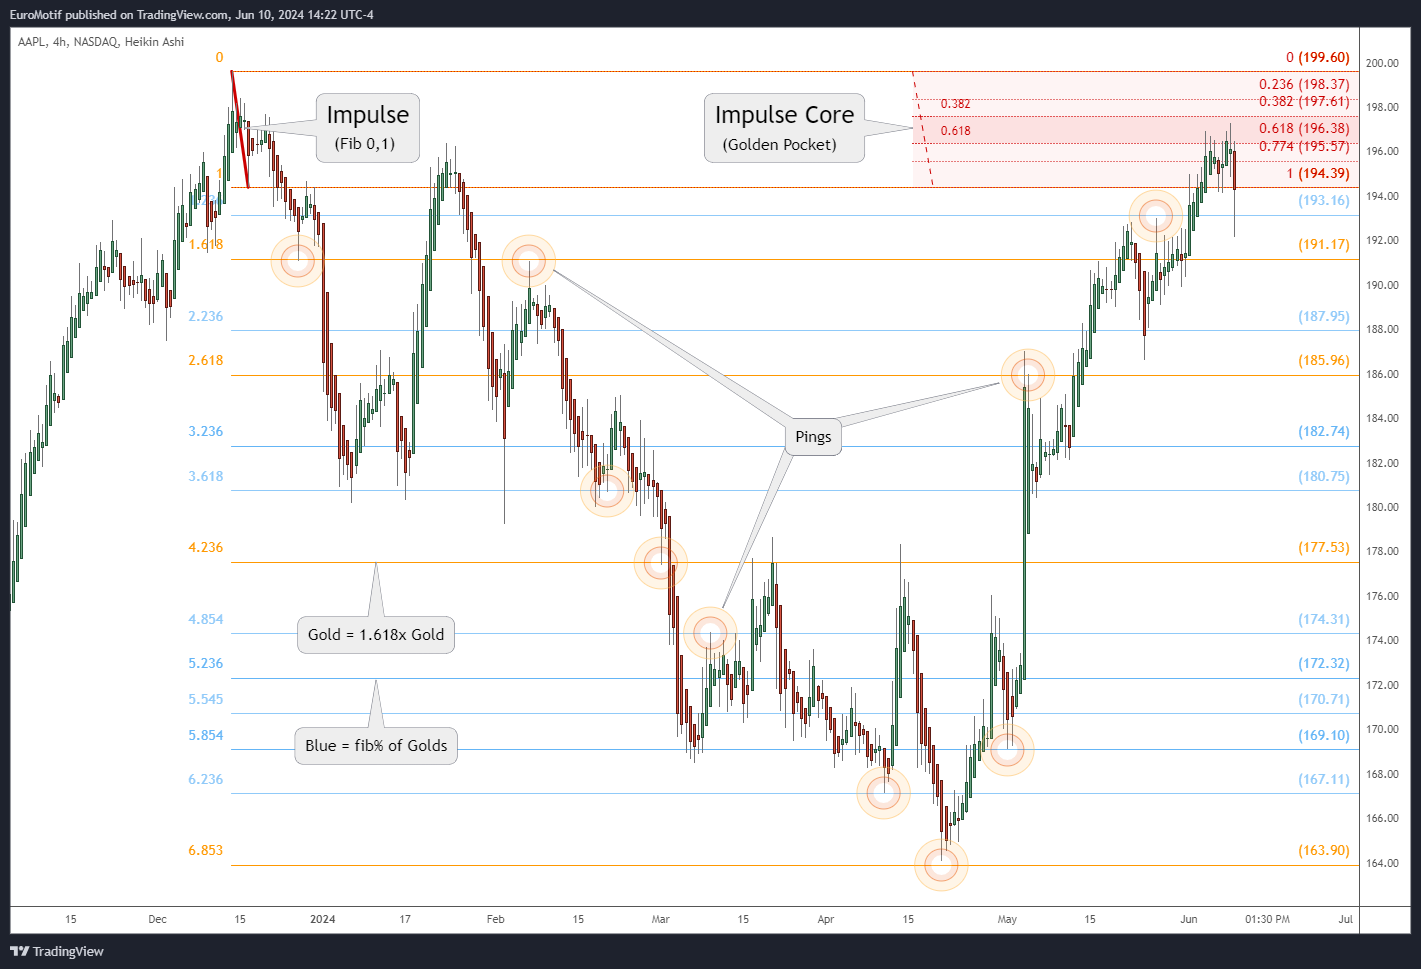
Task: Click the 200.00 tick on the price axis
Action: click(1383, 63)
